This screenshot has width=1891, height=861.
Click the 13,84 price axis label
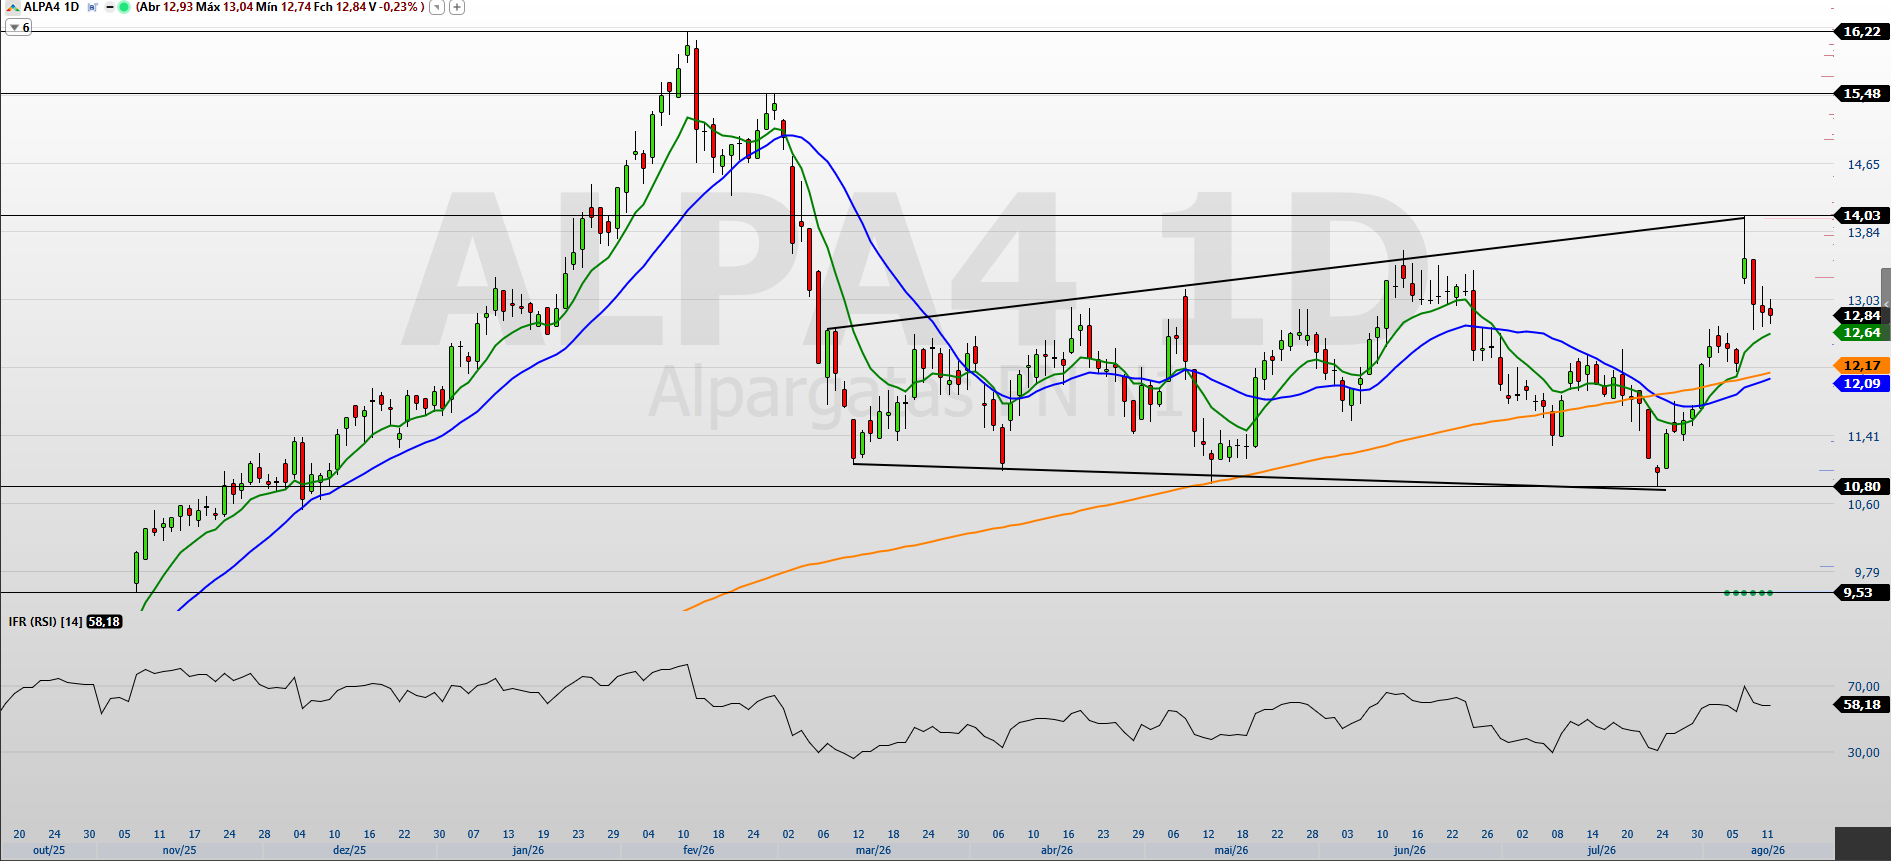pyautogui.click(x=1863, y=232)
